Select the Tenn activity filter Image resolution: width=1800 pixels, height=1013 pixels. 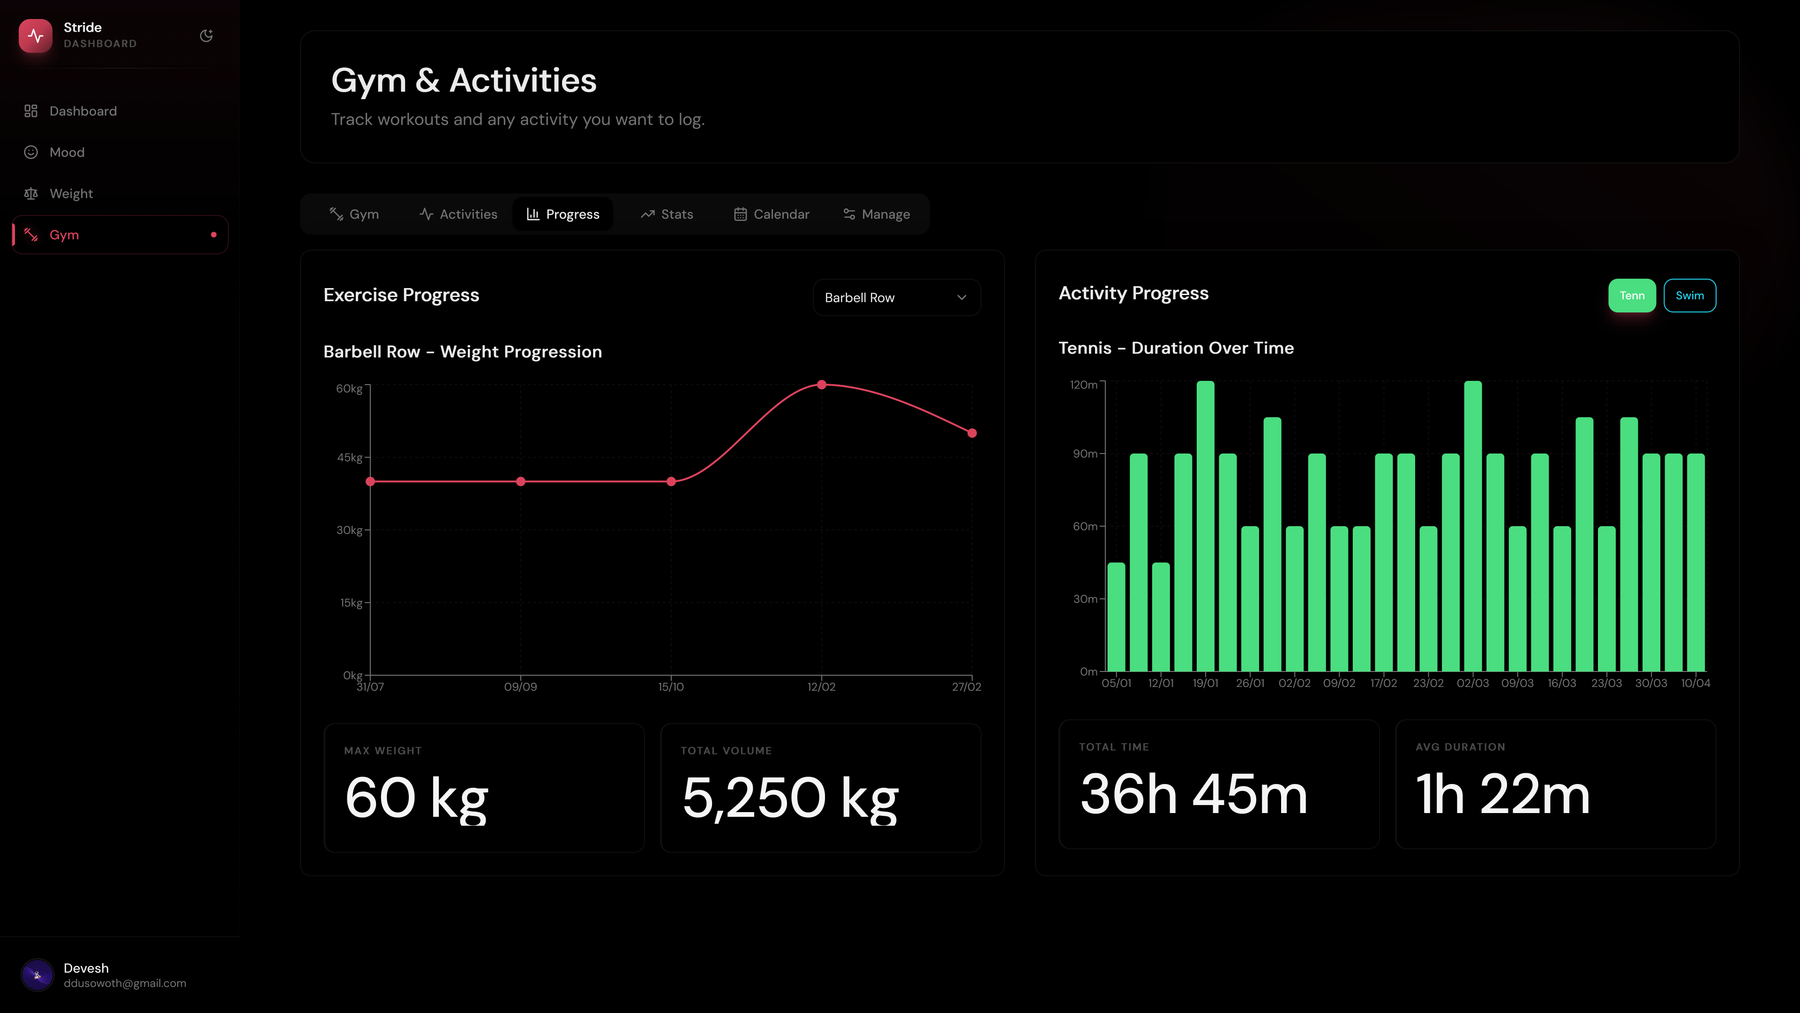[1632, 295]
